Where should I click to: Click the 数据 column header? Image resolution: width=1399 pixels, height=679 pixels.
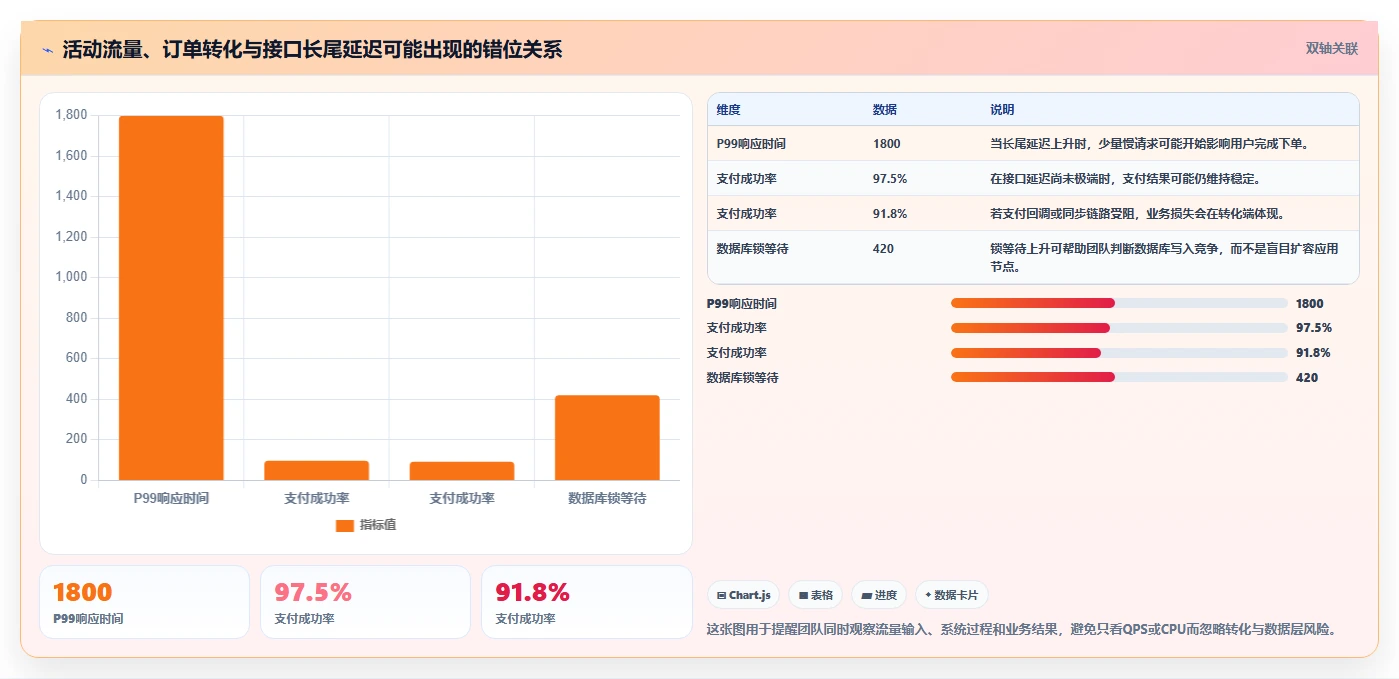point(885,110)
